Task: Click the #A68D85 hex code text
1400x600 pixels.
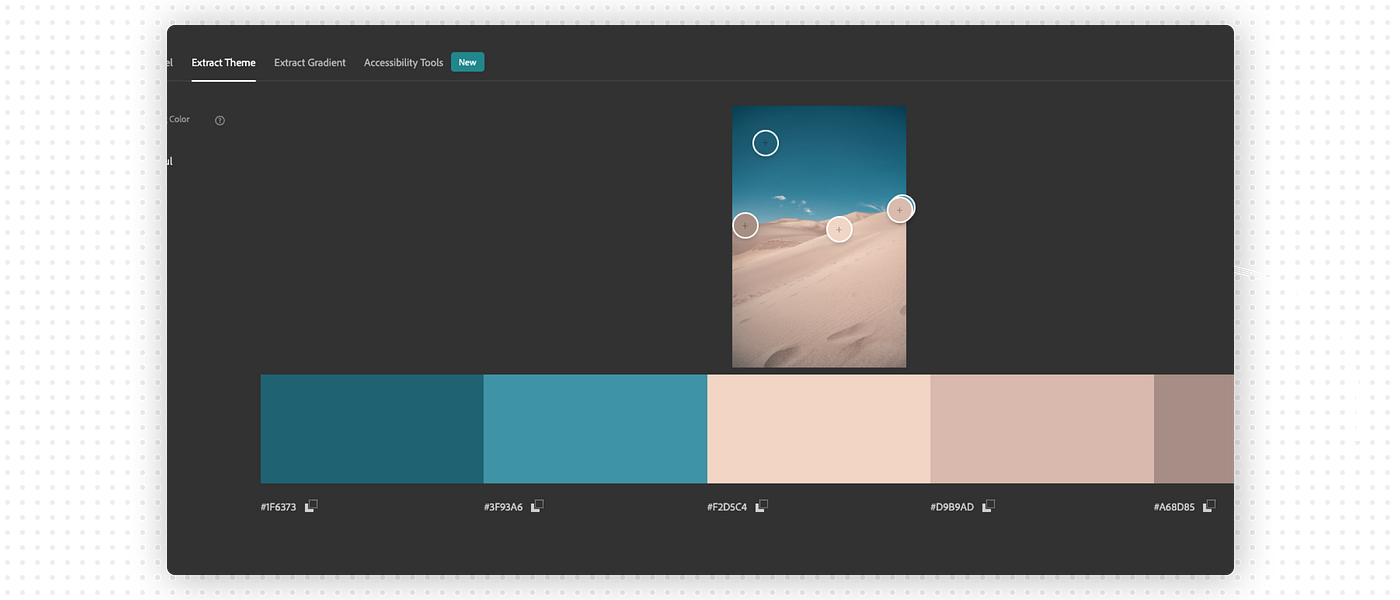Action: [1174, 507]
